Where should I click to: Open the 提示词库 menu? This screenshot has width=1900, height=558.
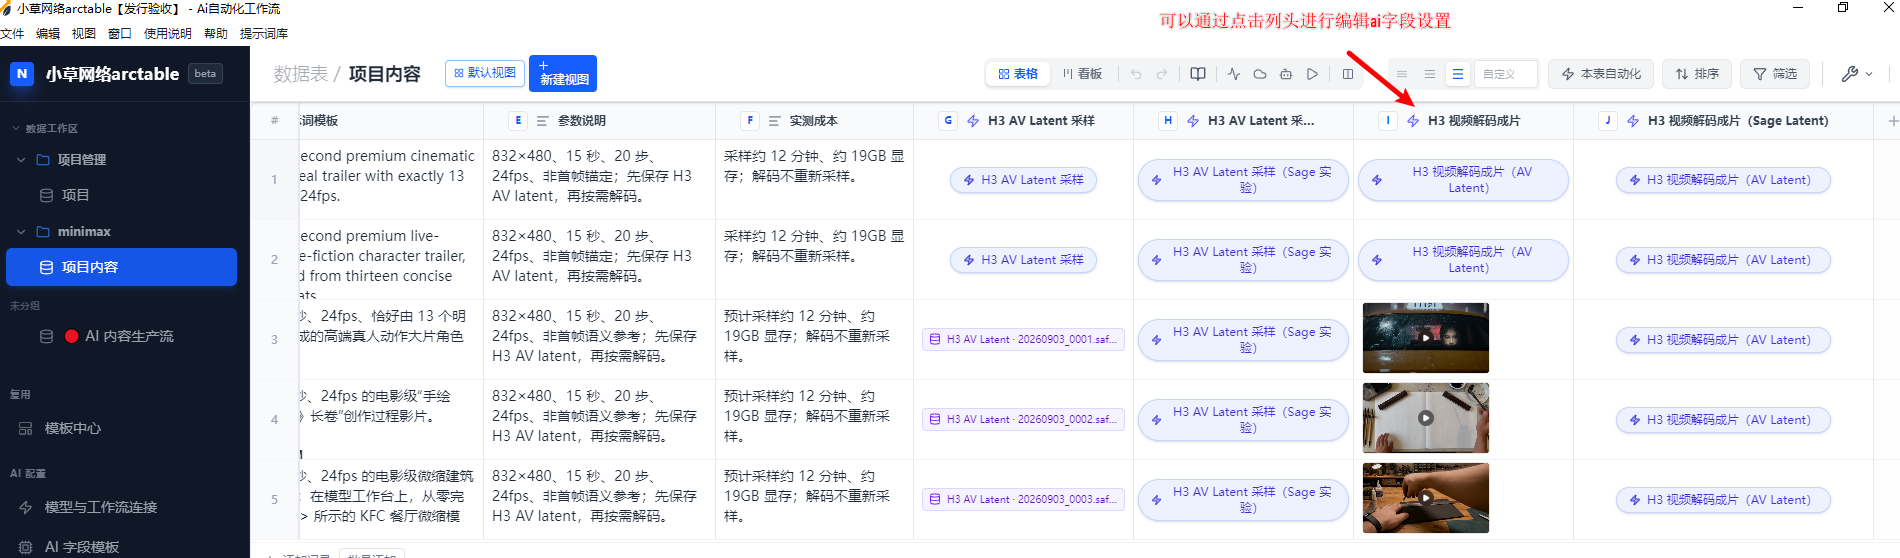point(264,33)
